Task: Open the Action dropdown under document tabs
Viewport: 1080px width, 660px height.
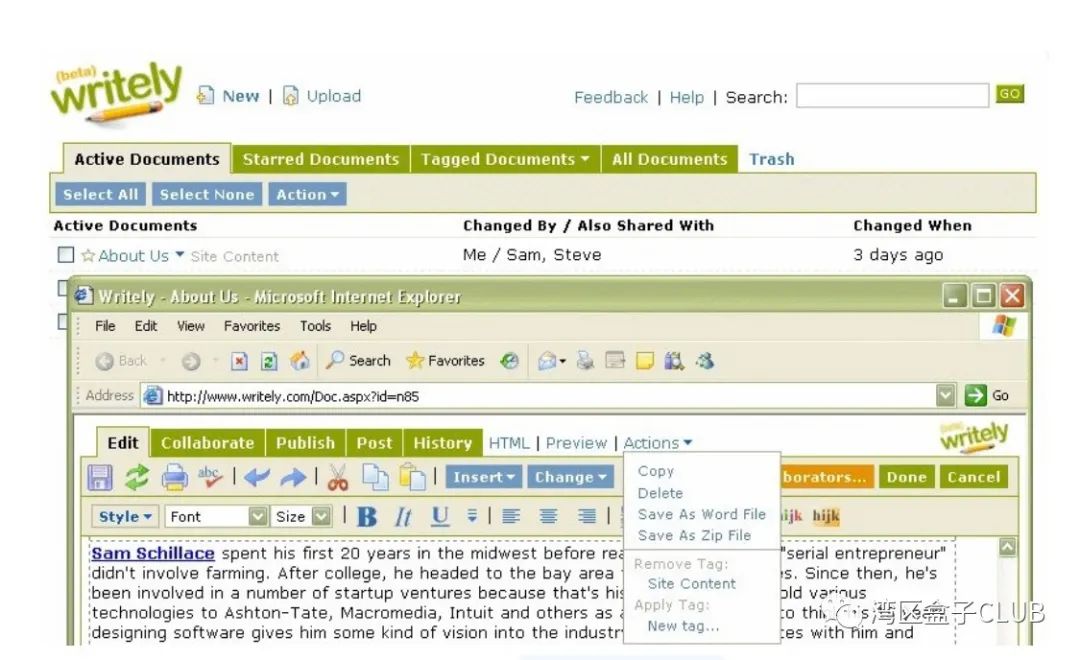Action: 307,194
